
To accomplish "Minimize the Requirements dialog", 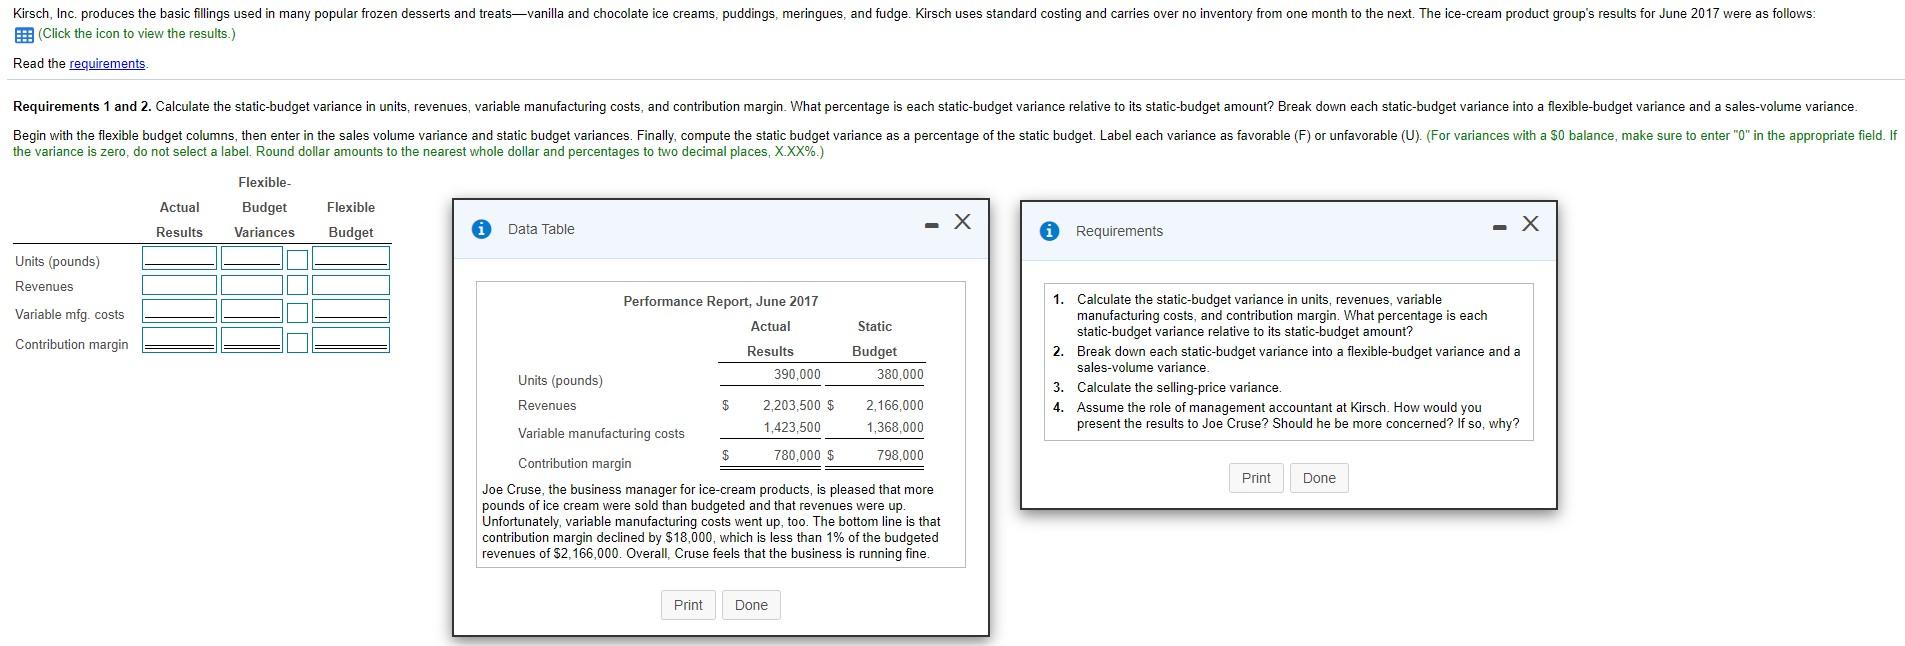I will point(1499,228).
